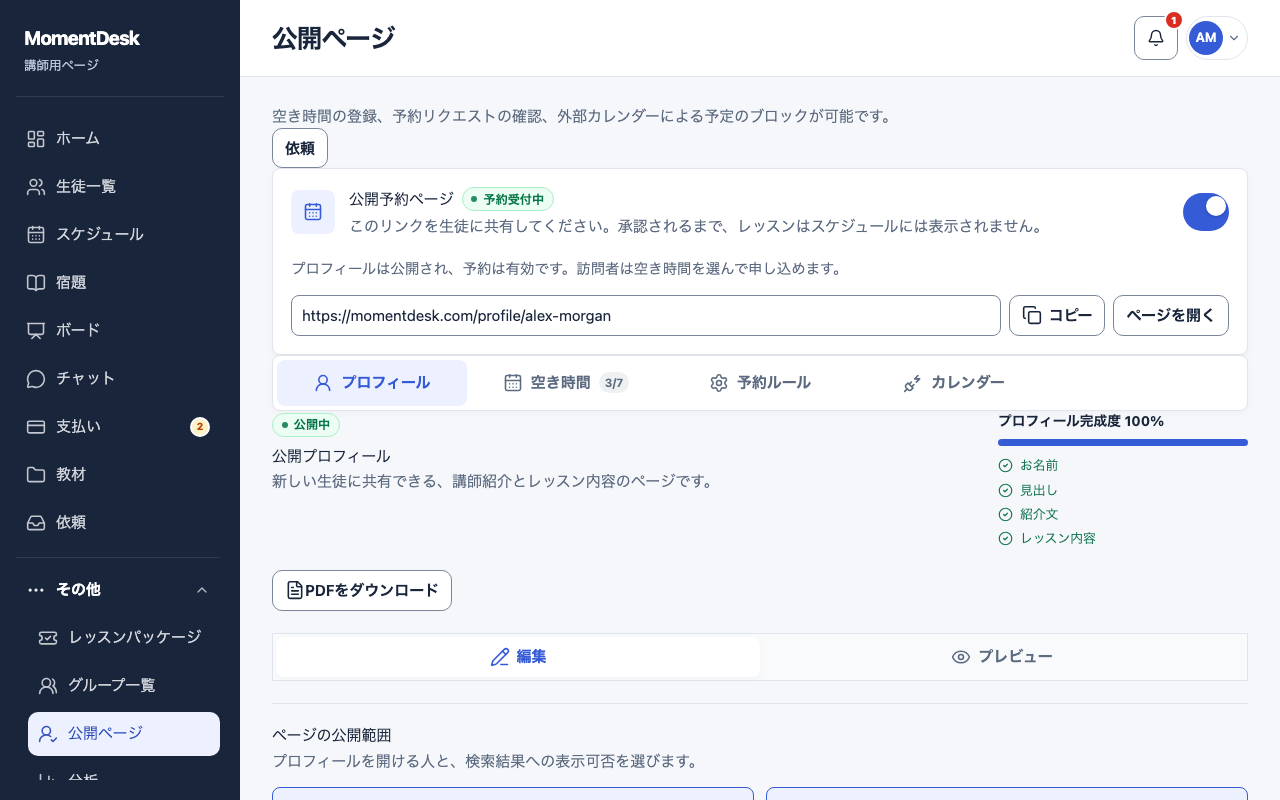Screen dimensions: 1280x800
Task: Click the 3/7 badge on 空き時間
Action: point(614,383)
